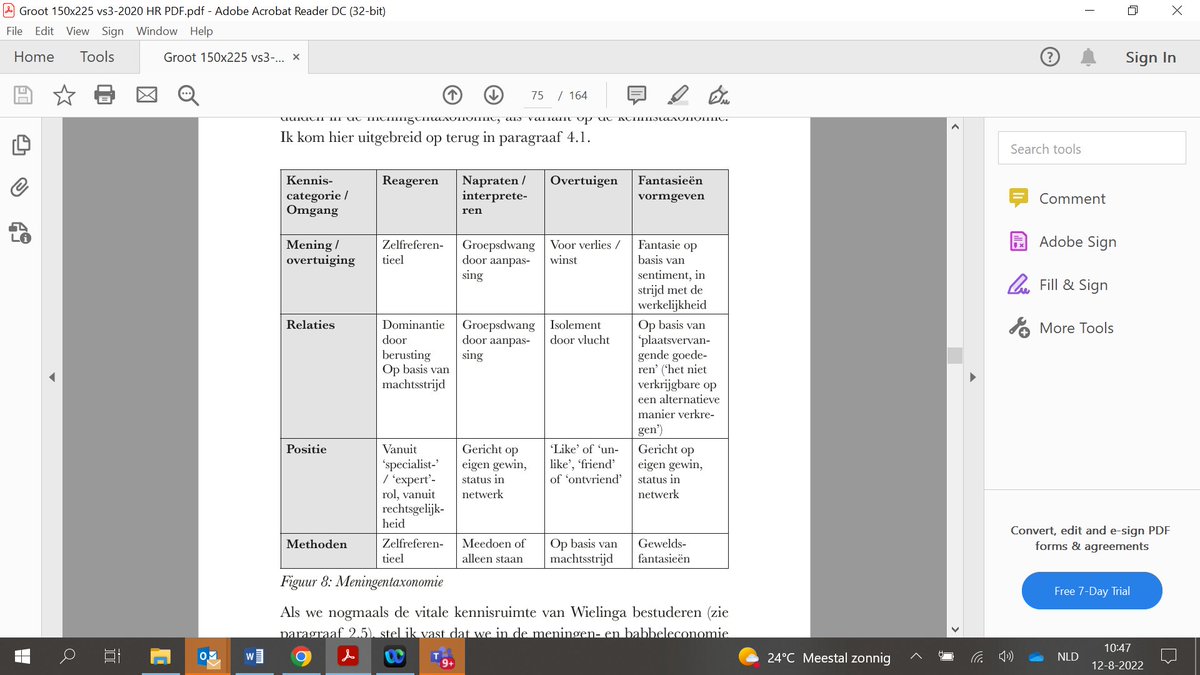Click scrollbar up arrow of document
1200x675 pixels.
(x=955, y=127)
